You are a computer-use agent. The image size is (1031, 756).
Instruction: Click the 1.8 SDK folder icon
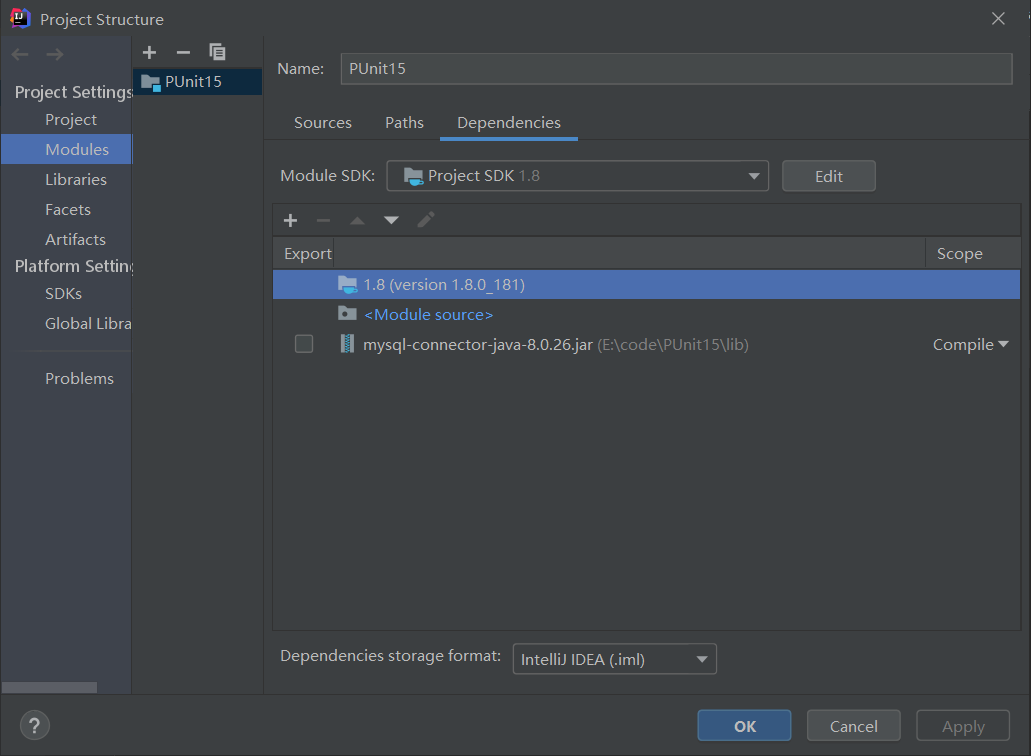pyautogui.click(x=347, y=284)
